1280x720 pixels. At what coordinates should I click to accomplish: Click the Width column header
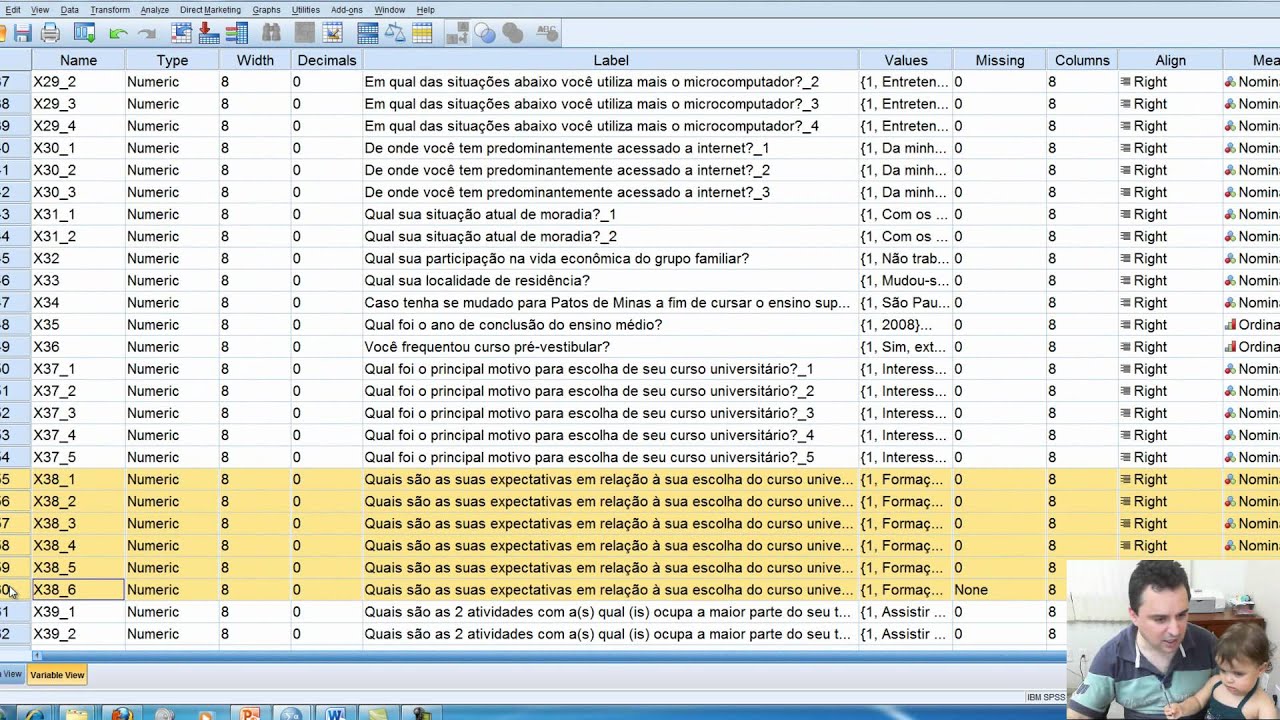point(255,60)
